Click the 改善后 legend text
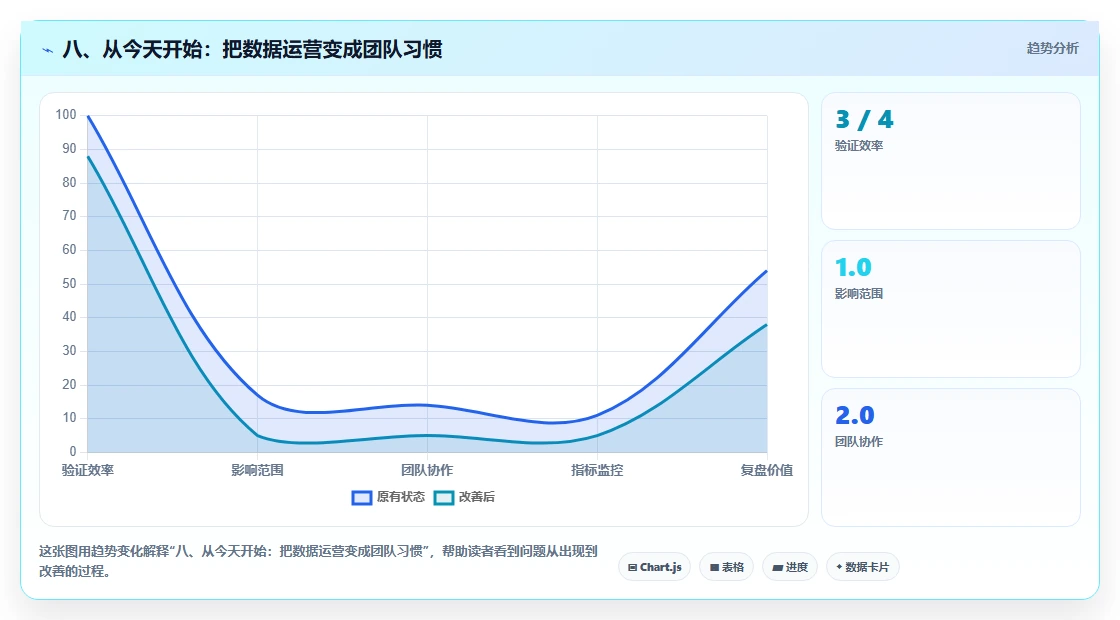 (476, 497)
